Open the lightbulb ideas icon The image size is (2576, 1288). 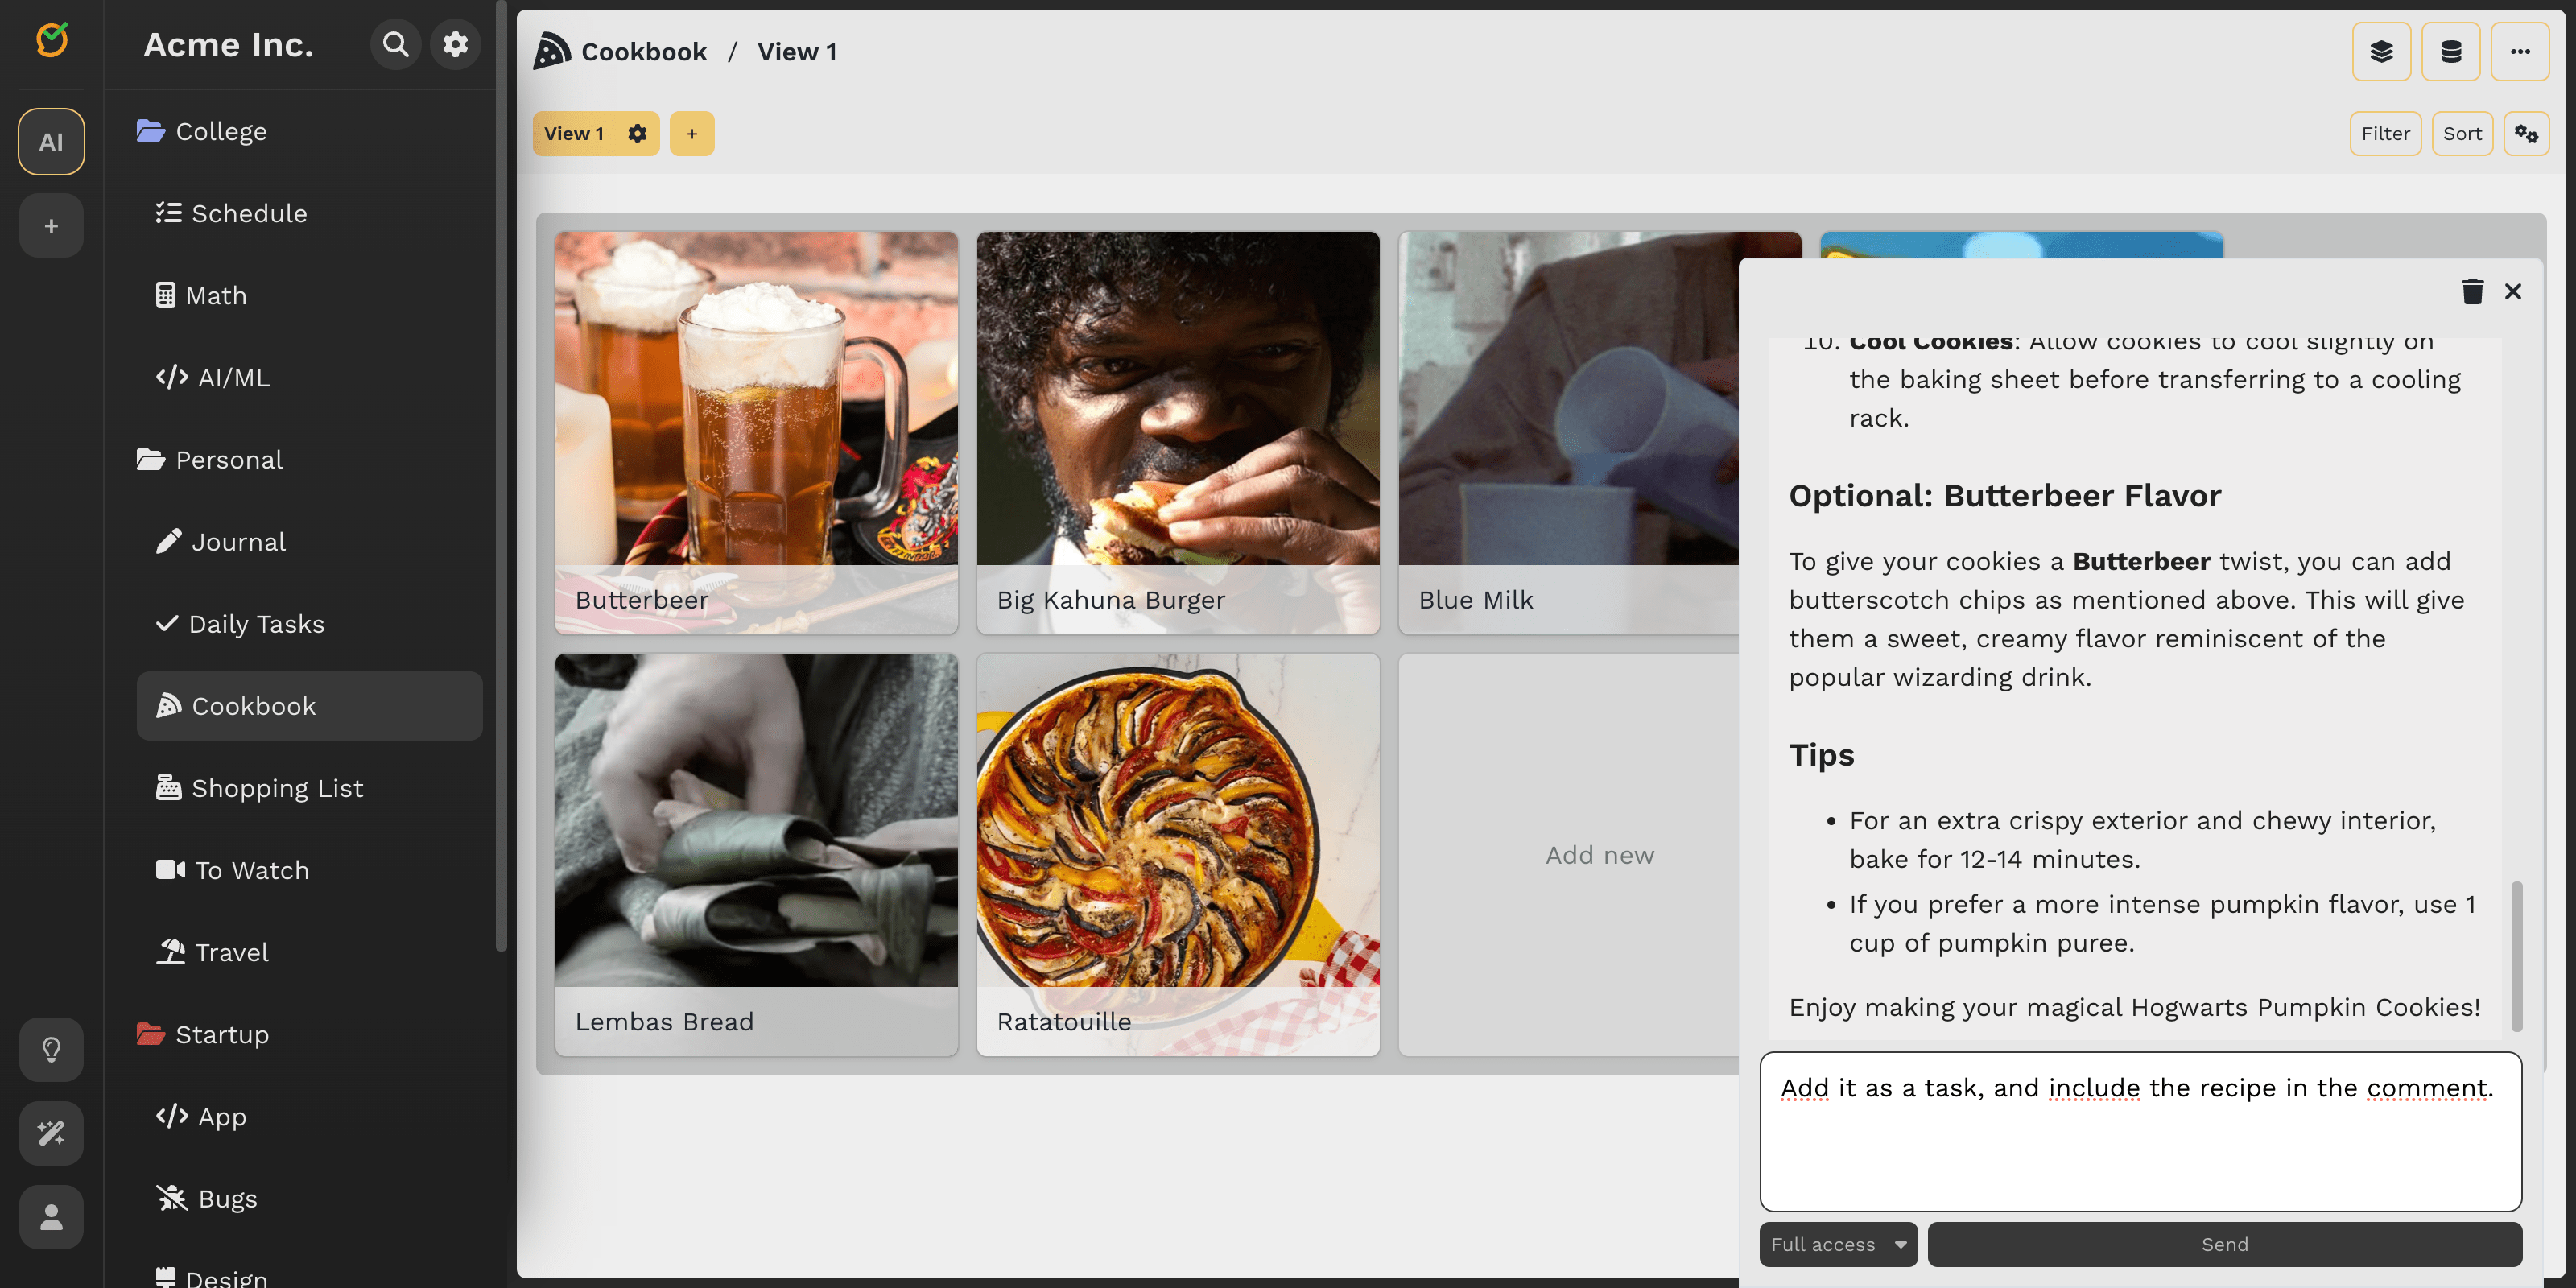(51, 1049)
